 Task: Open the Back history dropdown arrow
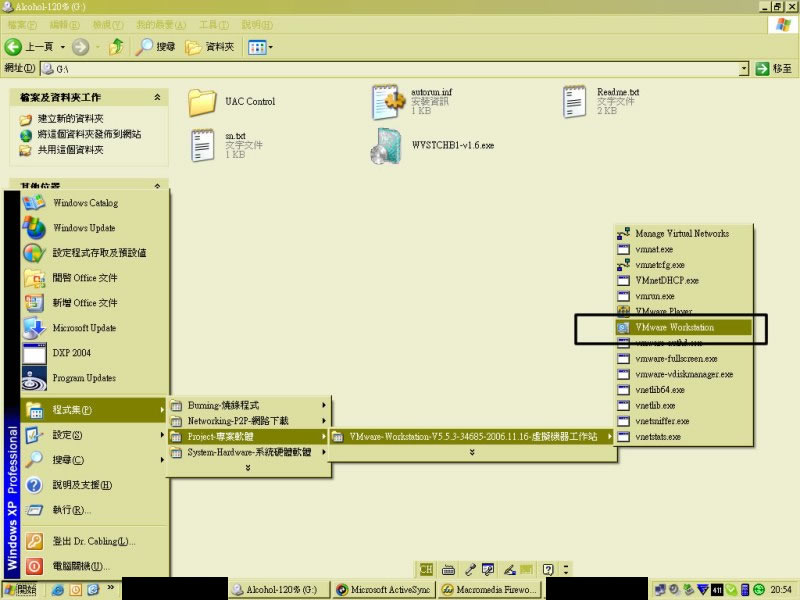click(63, 47)
